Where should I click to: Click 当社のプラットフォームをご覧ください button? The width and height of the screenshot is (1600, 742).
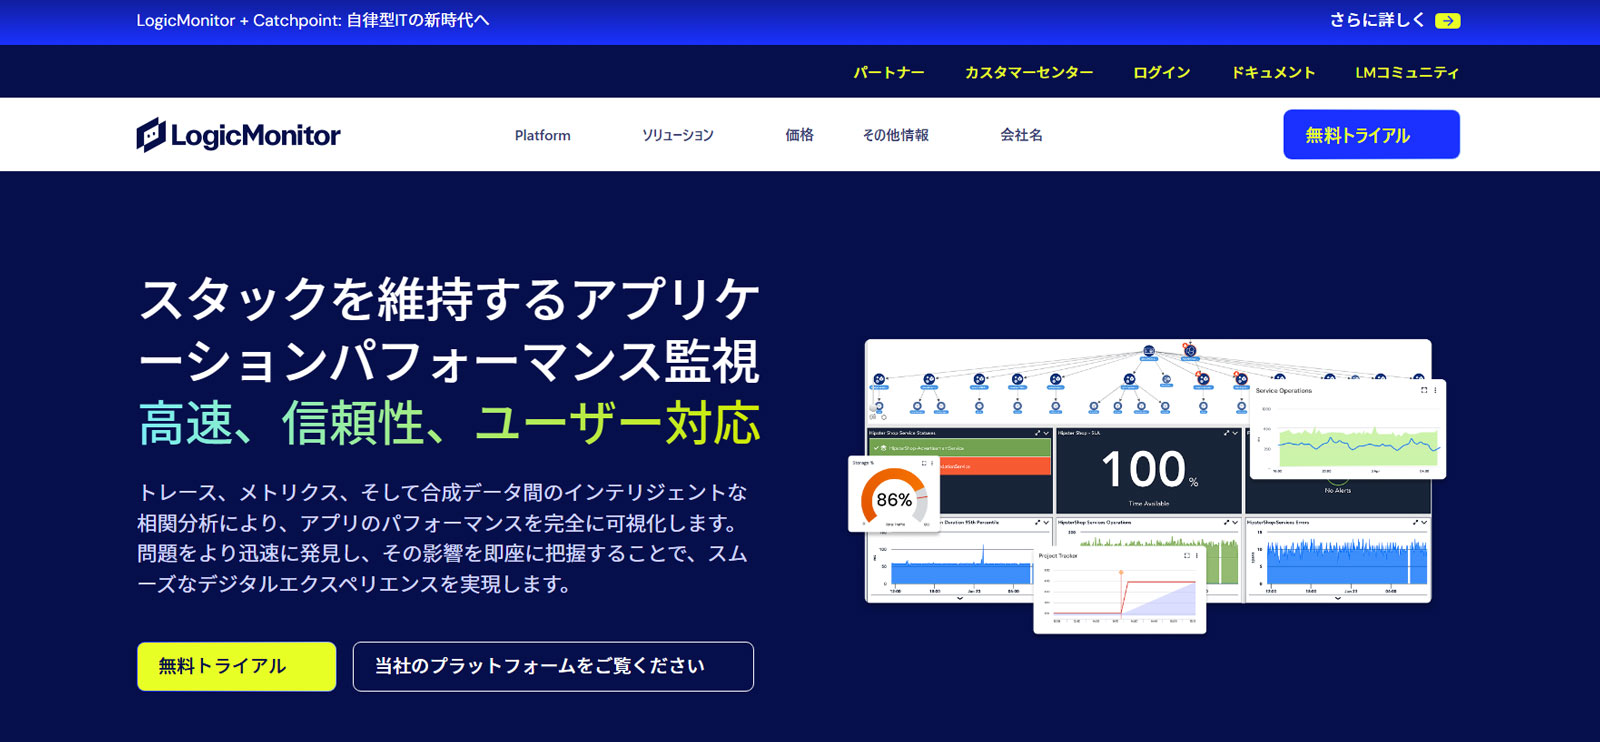(553, 666)
